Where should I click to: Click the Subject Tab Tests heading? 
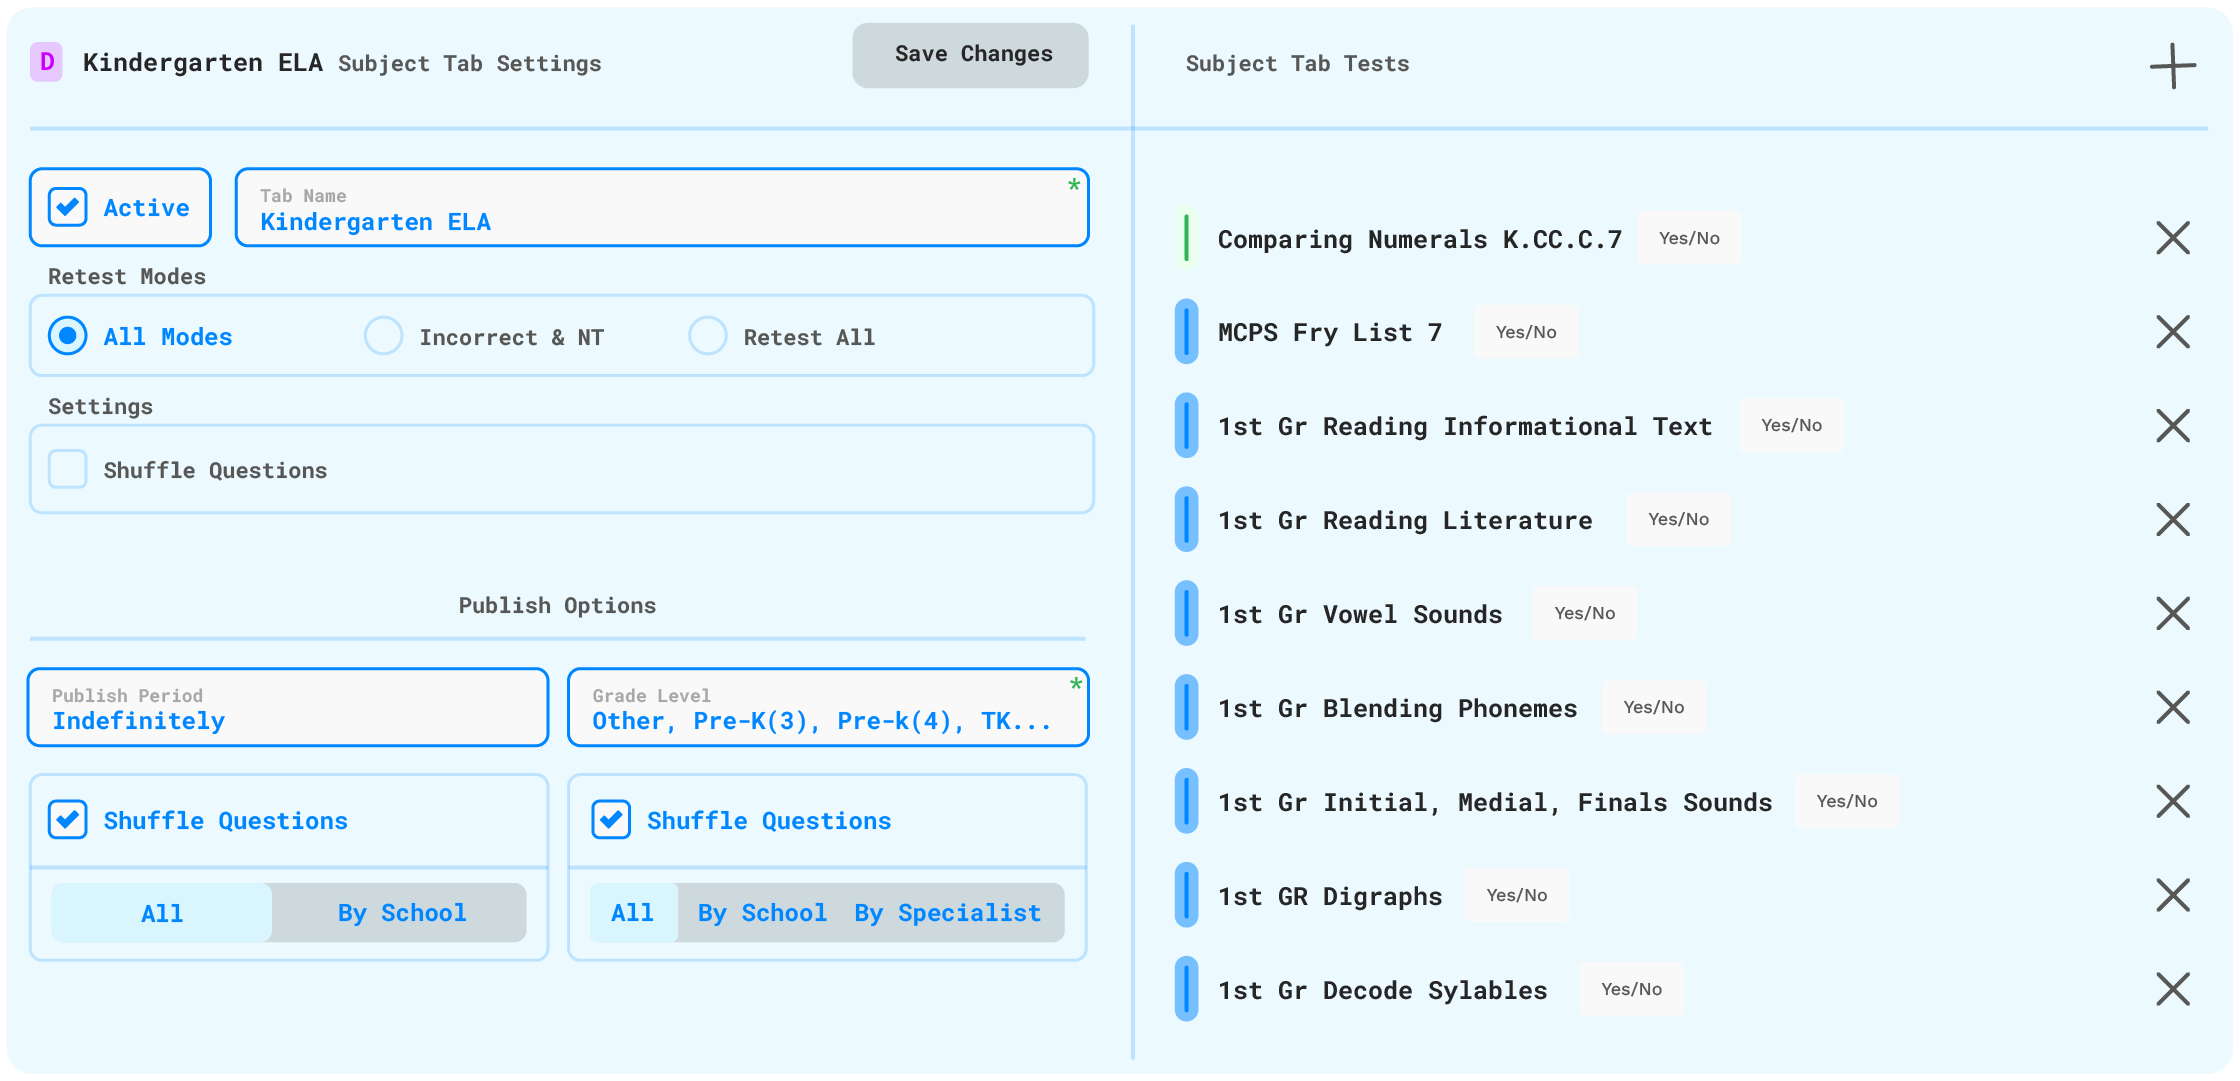[1297, 64]
